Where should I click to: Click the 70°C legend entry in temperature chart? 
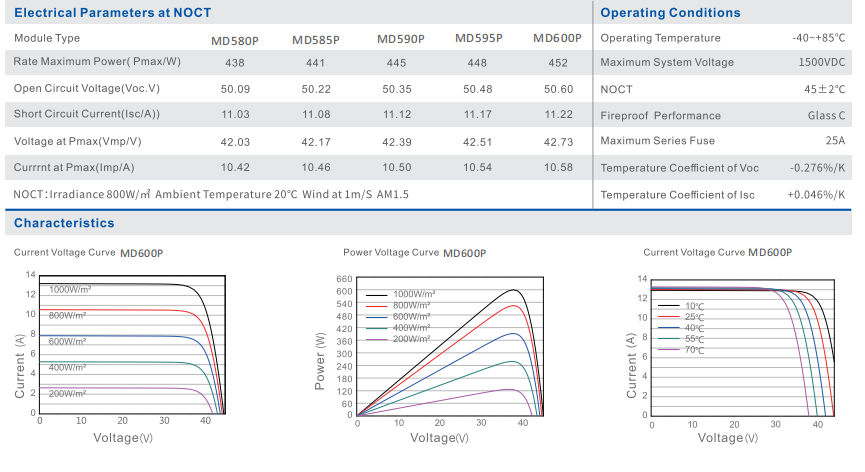coord(694,351)
